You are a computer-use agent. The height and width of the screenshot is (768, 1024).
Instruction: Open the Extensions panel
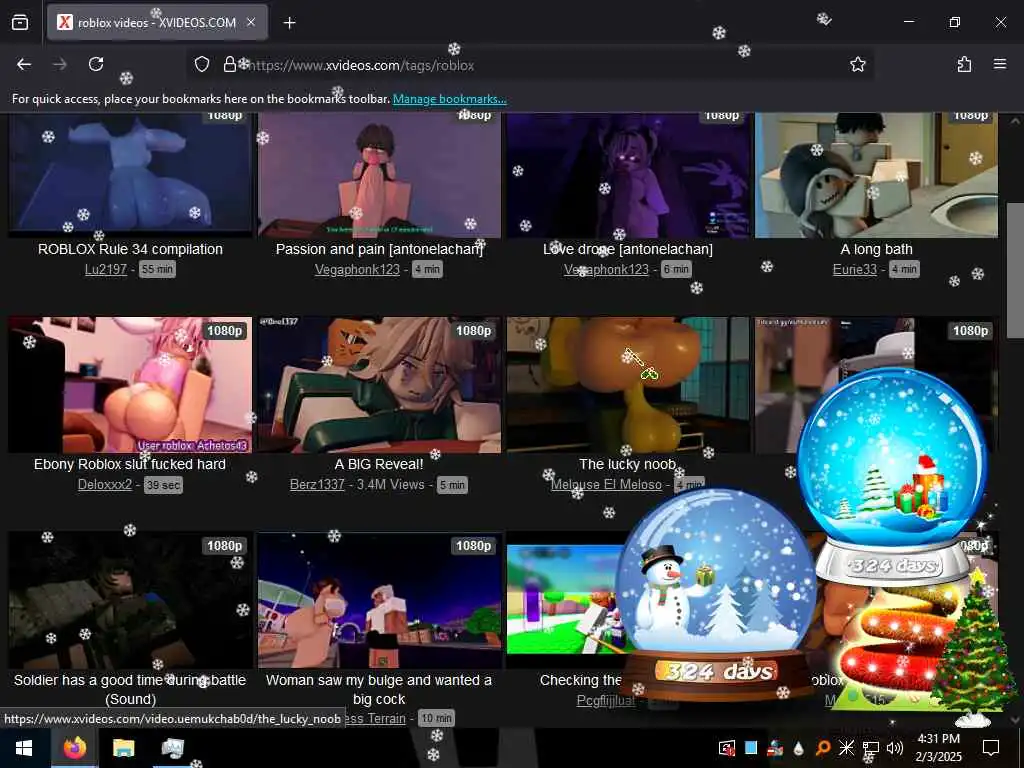point(964,64)
